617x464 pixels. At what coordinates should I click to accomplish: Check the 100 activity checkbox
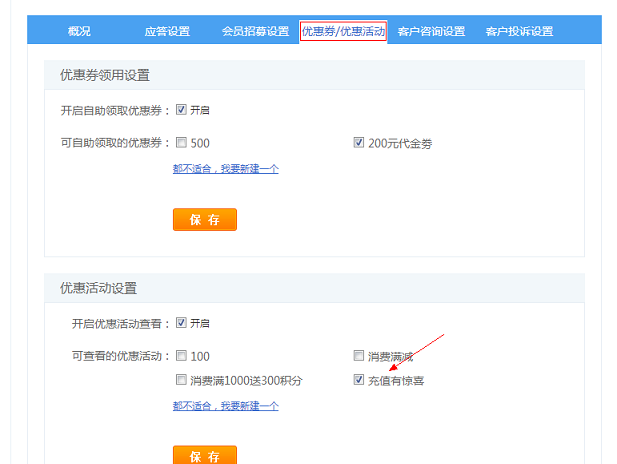(182, 356)
